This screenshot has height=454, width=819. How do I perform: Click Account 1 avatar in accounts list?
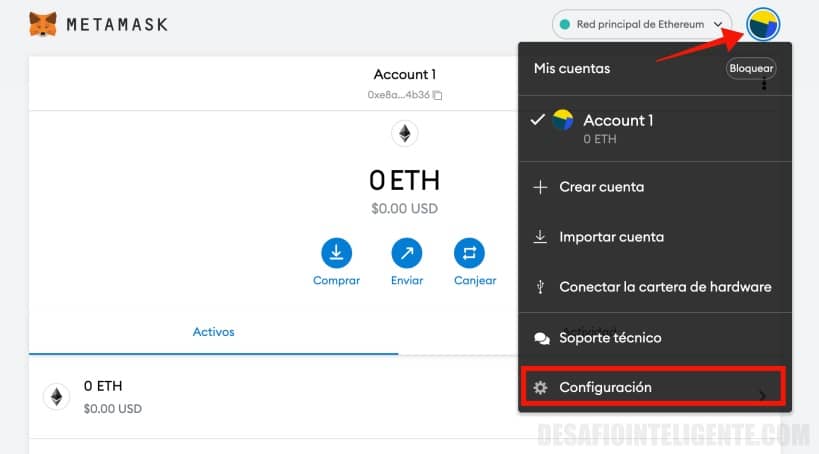563,120
